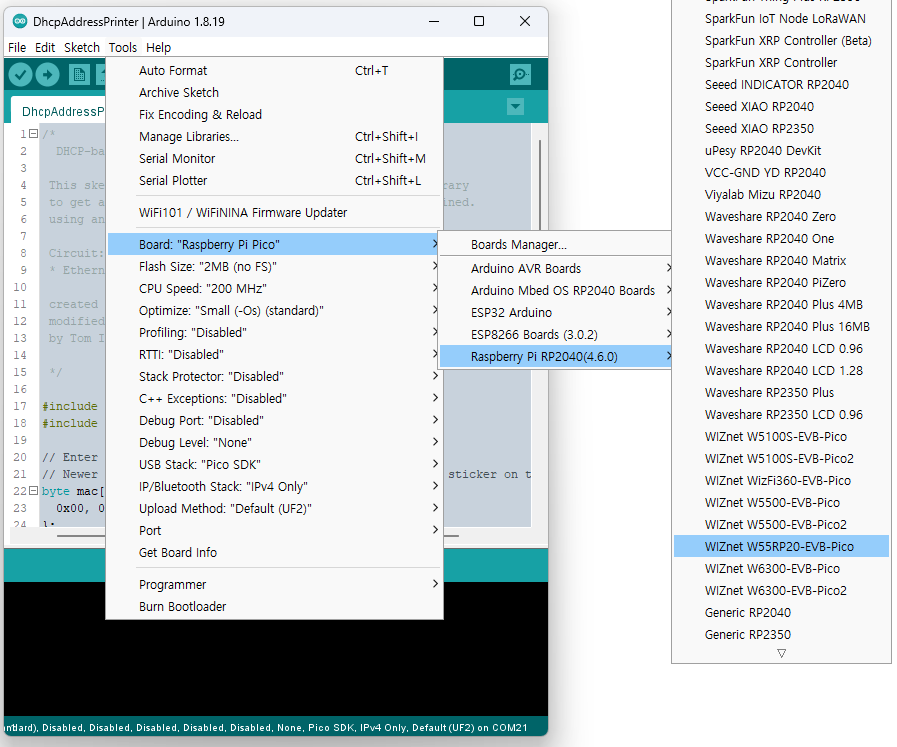Launch Serial Monitor from Tools menu
The height and width of the screenshot is (747, 897).
pyautogui.click(x=275, y=159)
